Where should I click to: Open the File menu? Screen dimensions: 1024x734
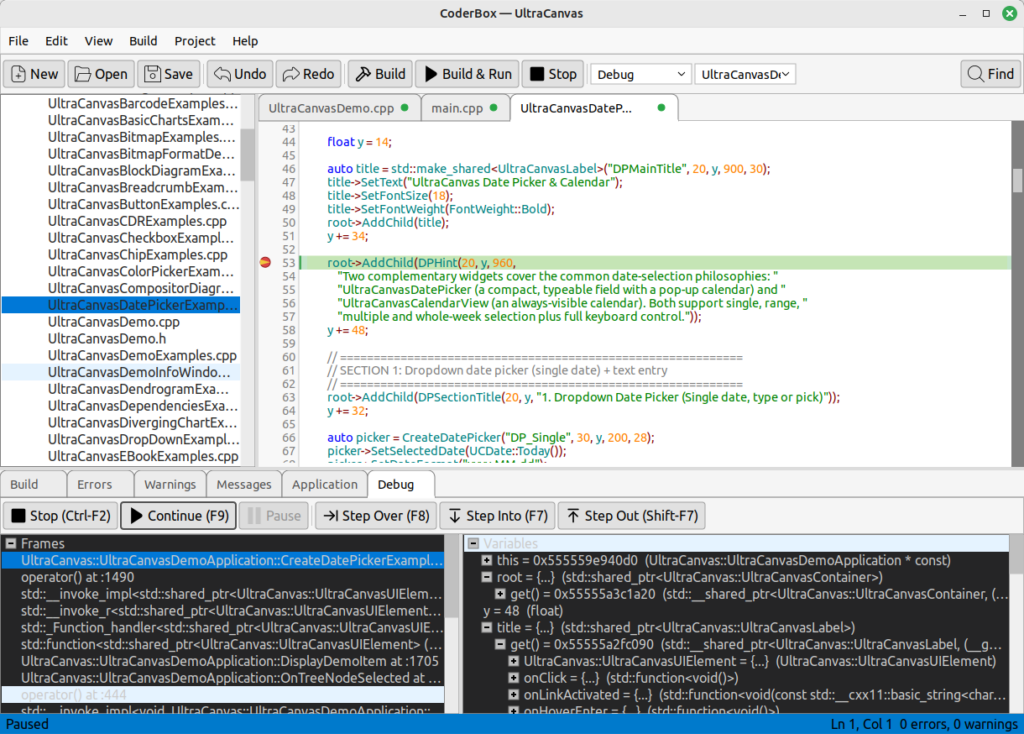(x=18, y=41)
